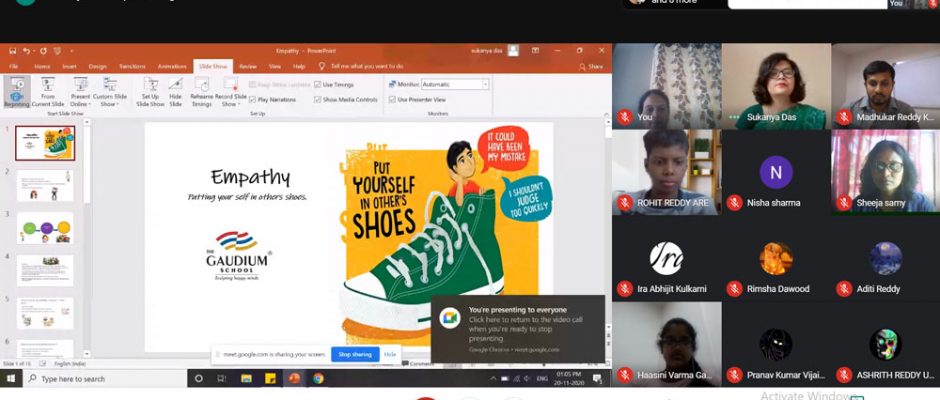Click Tell me what you want to do
940x400 pixels.
367,67
